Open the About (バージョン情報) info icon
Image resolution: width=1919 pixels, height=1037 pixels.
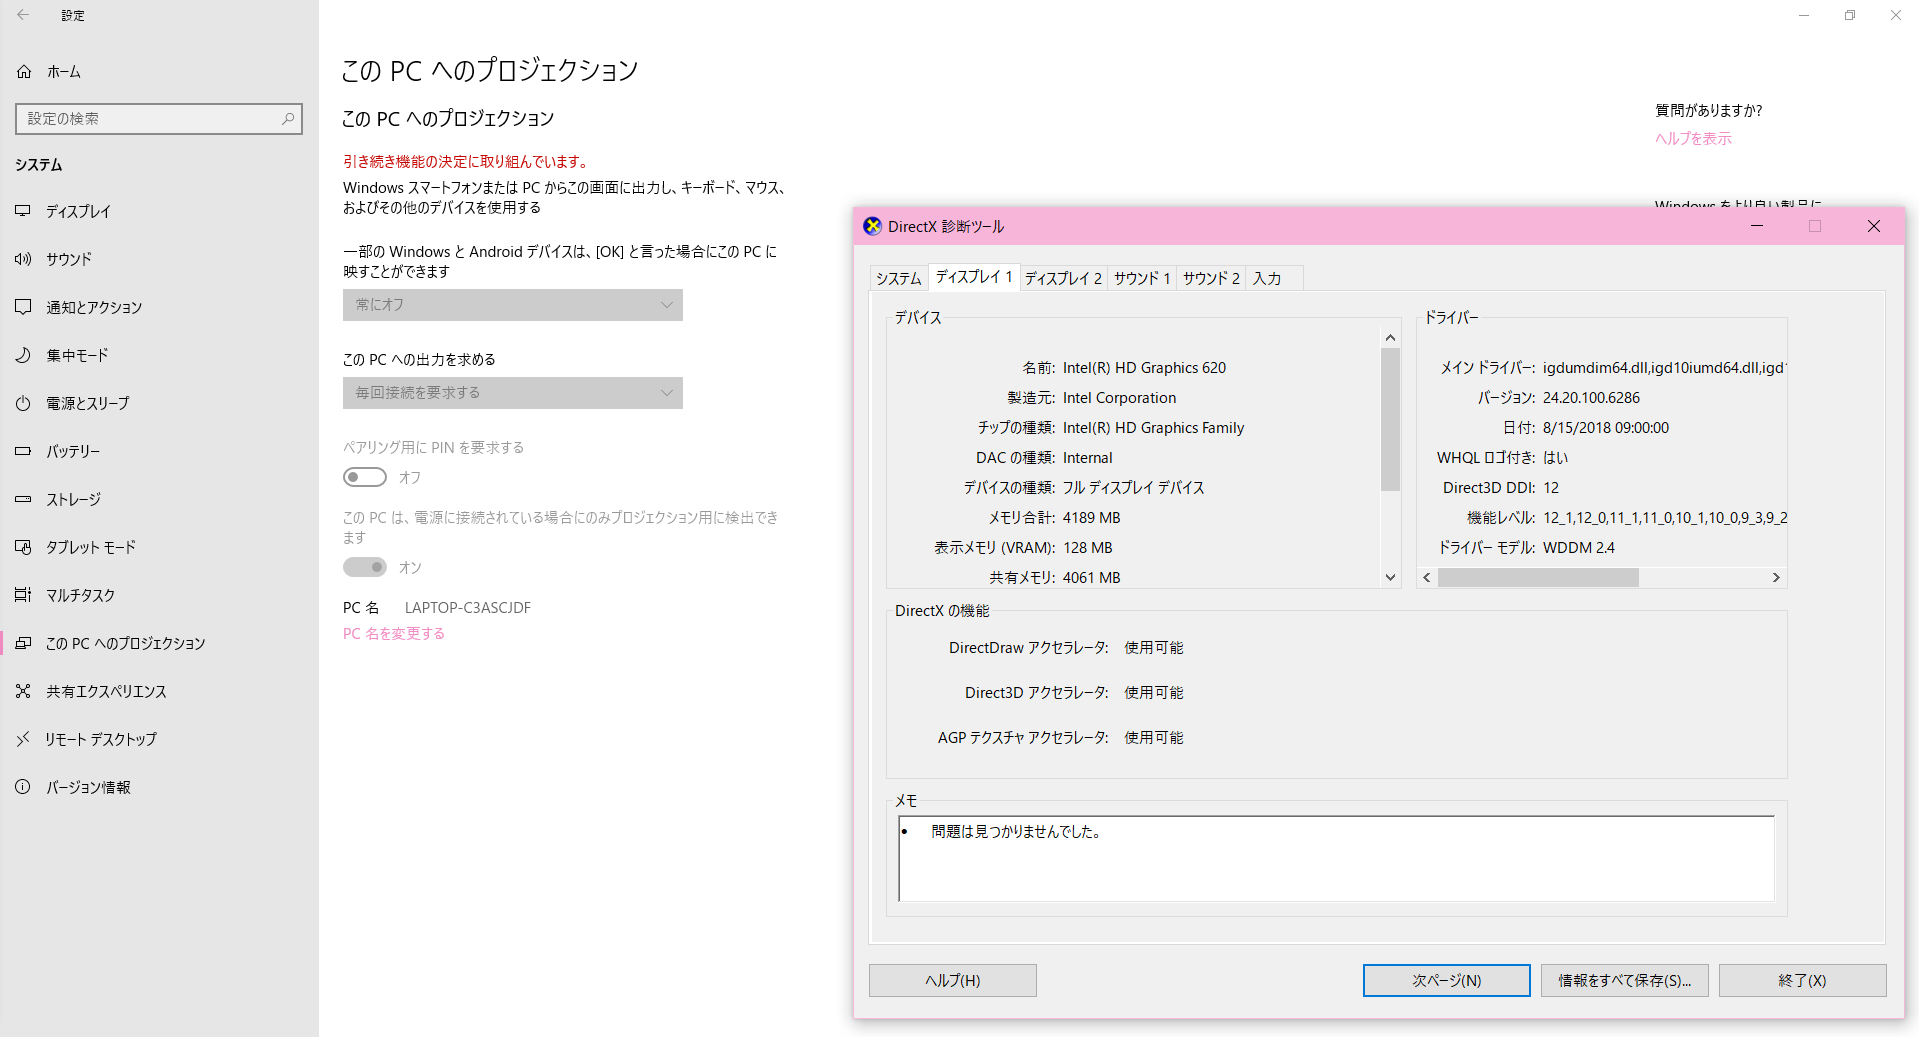23,787
